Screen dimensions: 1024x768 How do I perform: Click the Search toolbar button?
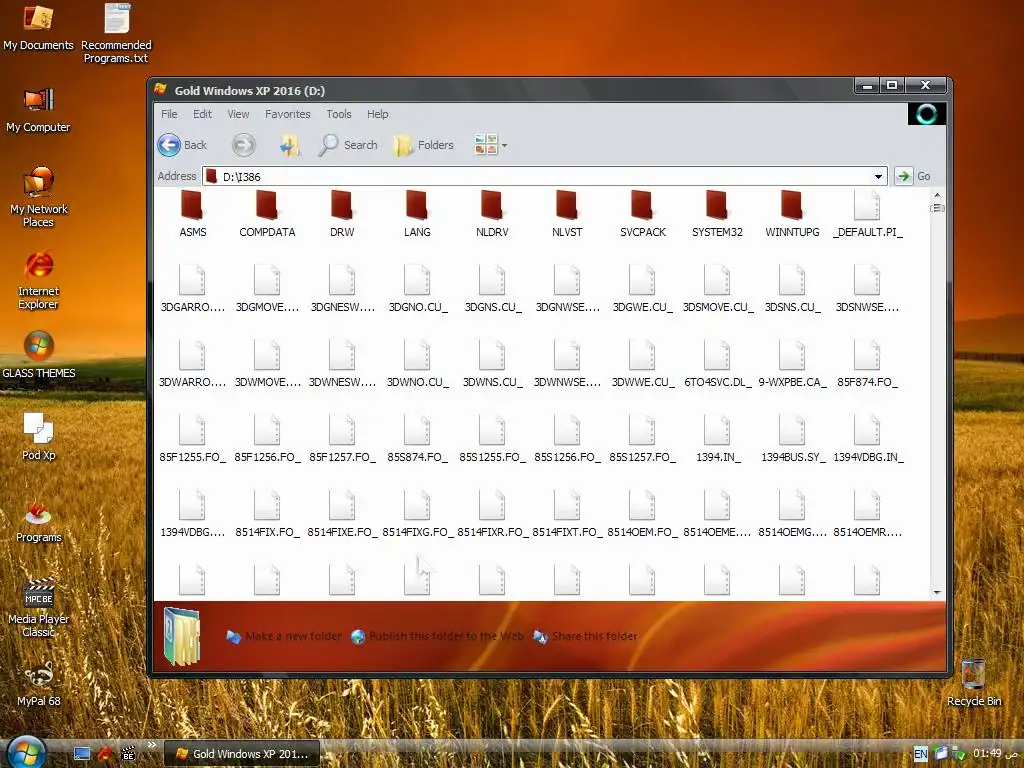(347, 145)
